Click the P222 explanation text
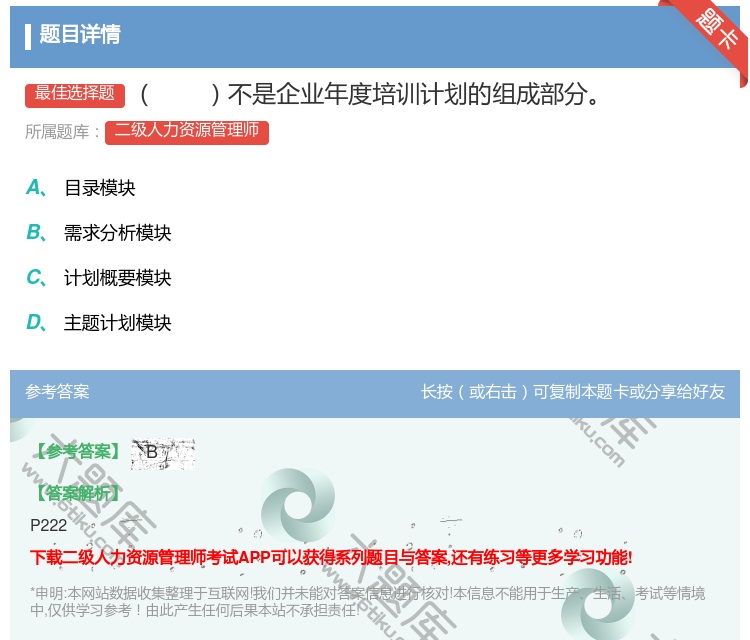This screenshot has height=640, width=750. point(48,525)
